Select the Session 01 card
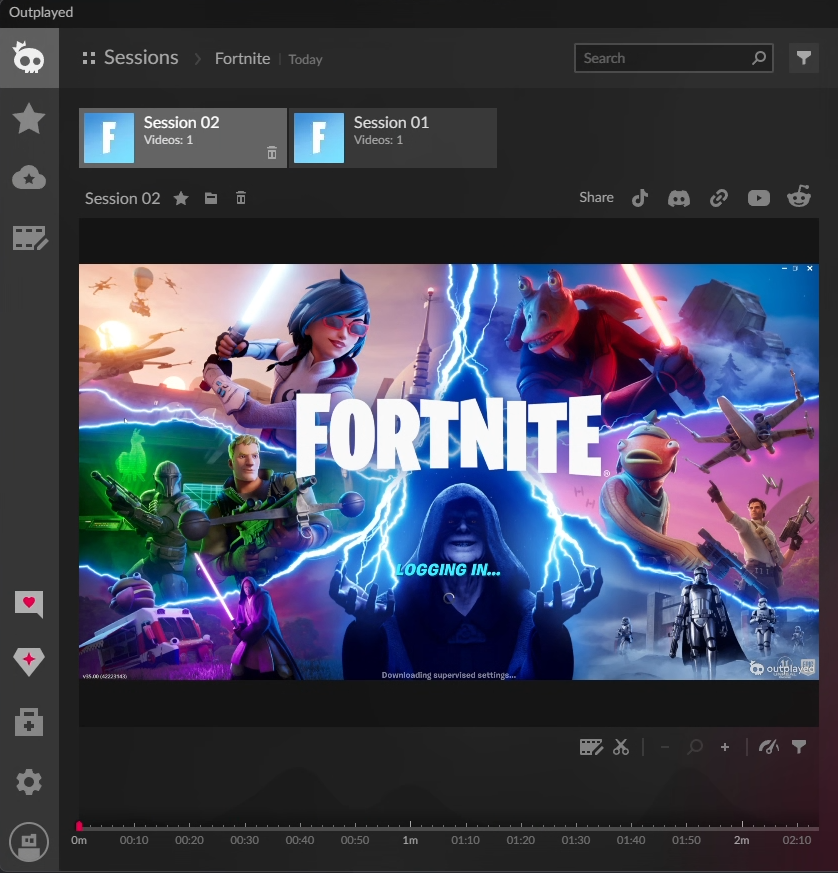The width and height of the screenshot is (838, 873). [x=393, y=138]
